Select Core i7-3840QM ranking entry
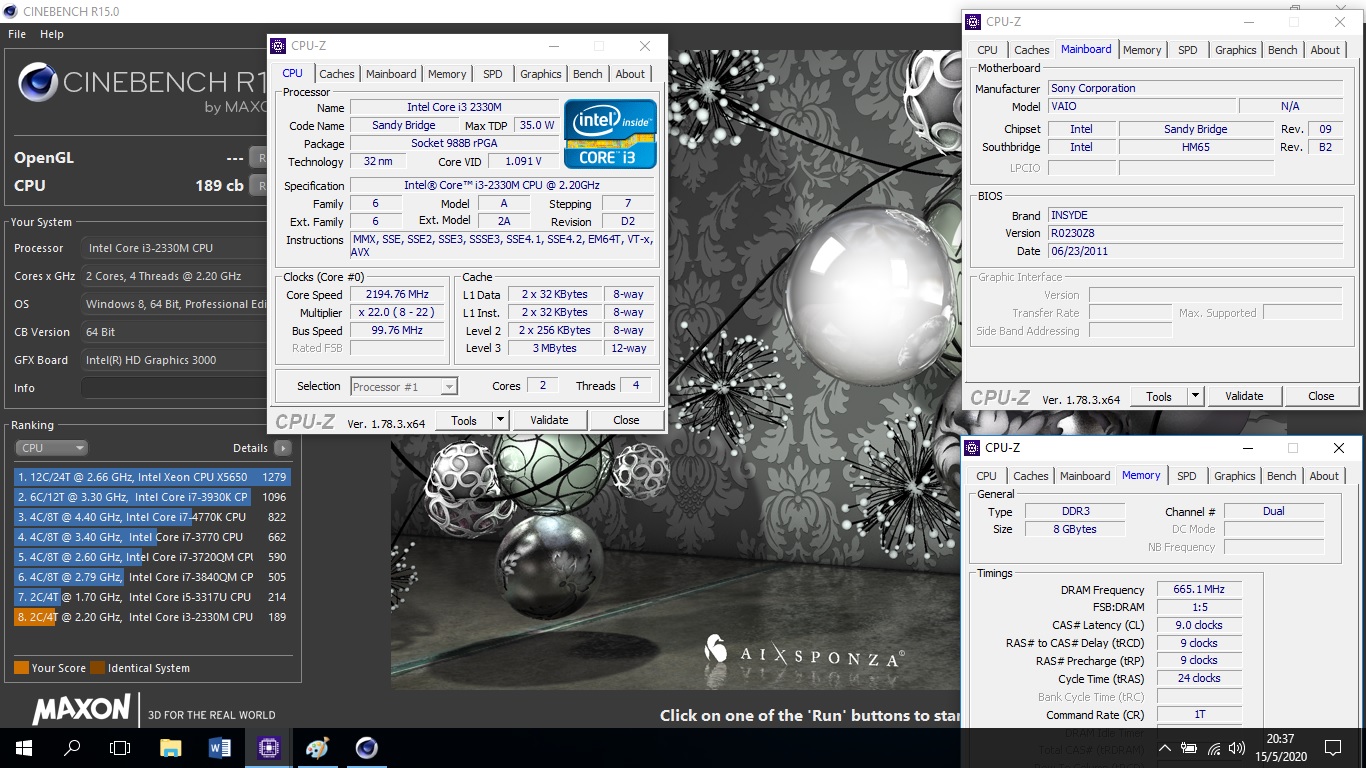Screen dimensions: 1366x768 pyautogui.click(x=152, y=577)
